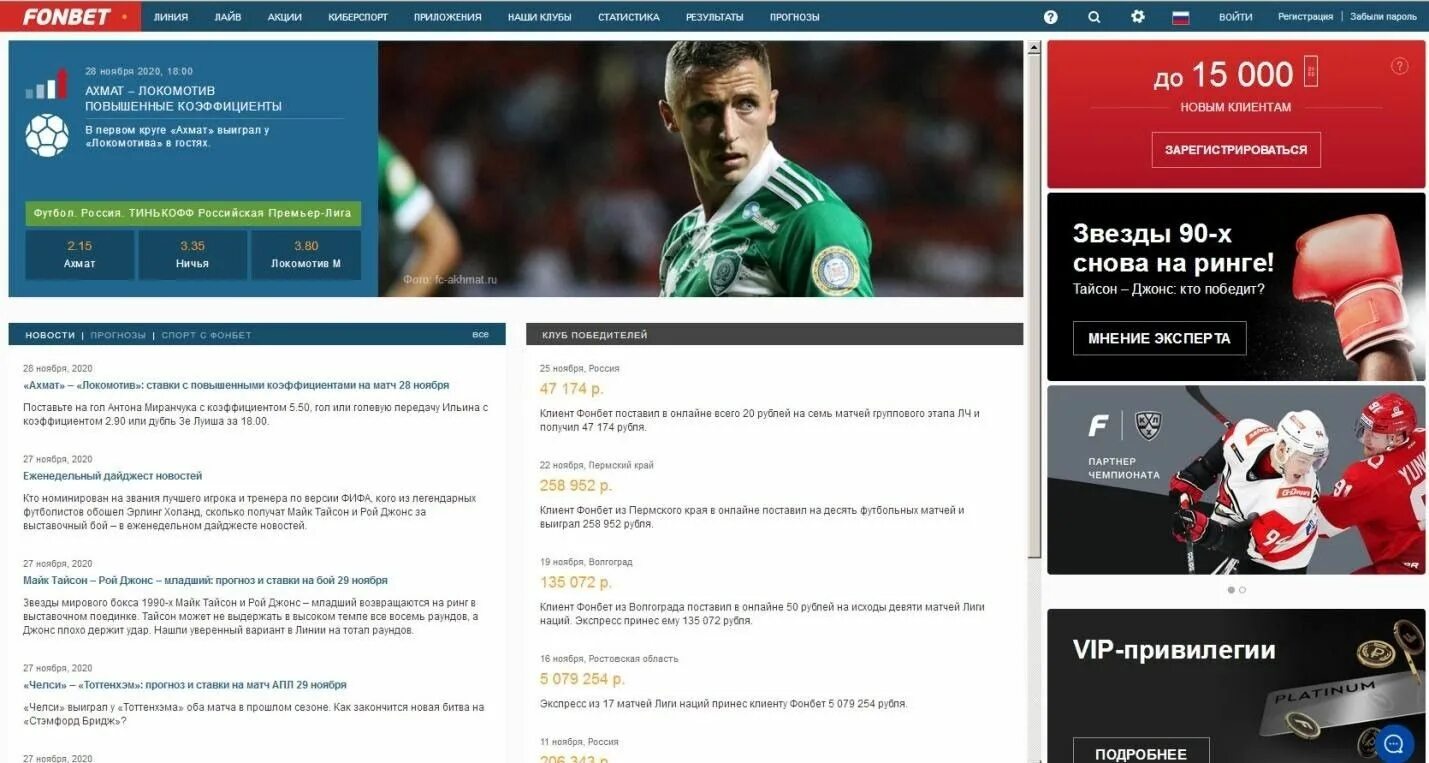Click the 47 174 р. winner amount
This screenshot has height=763, width=1429.
pos(572,388)
